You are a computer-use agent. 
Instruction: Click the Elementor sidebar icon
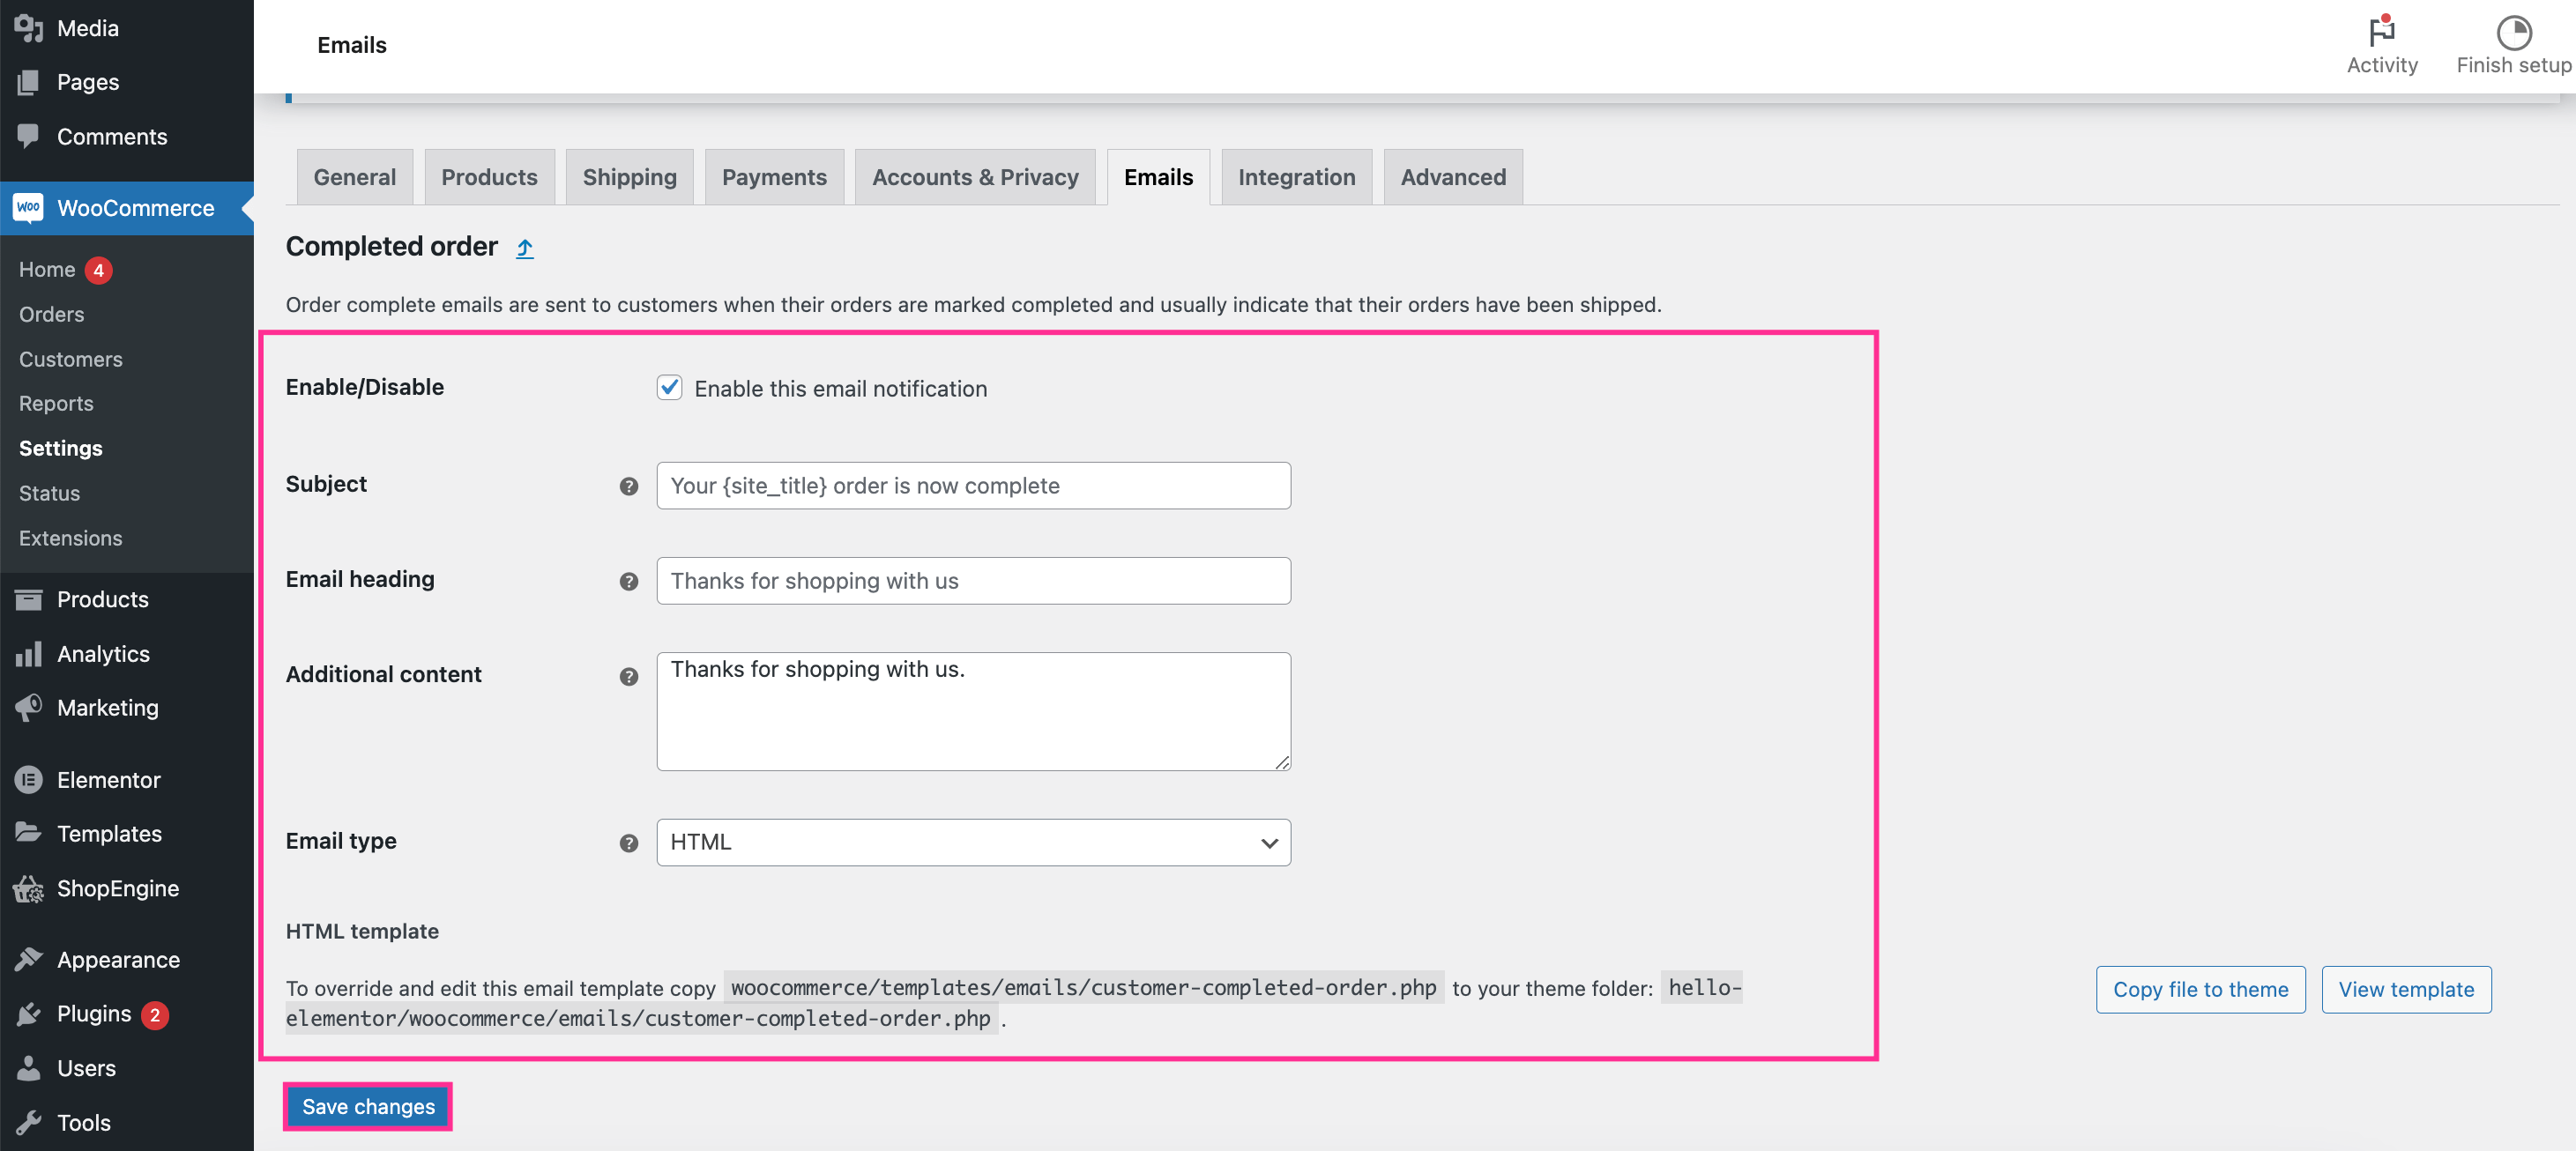pos(28,778)
